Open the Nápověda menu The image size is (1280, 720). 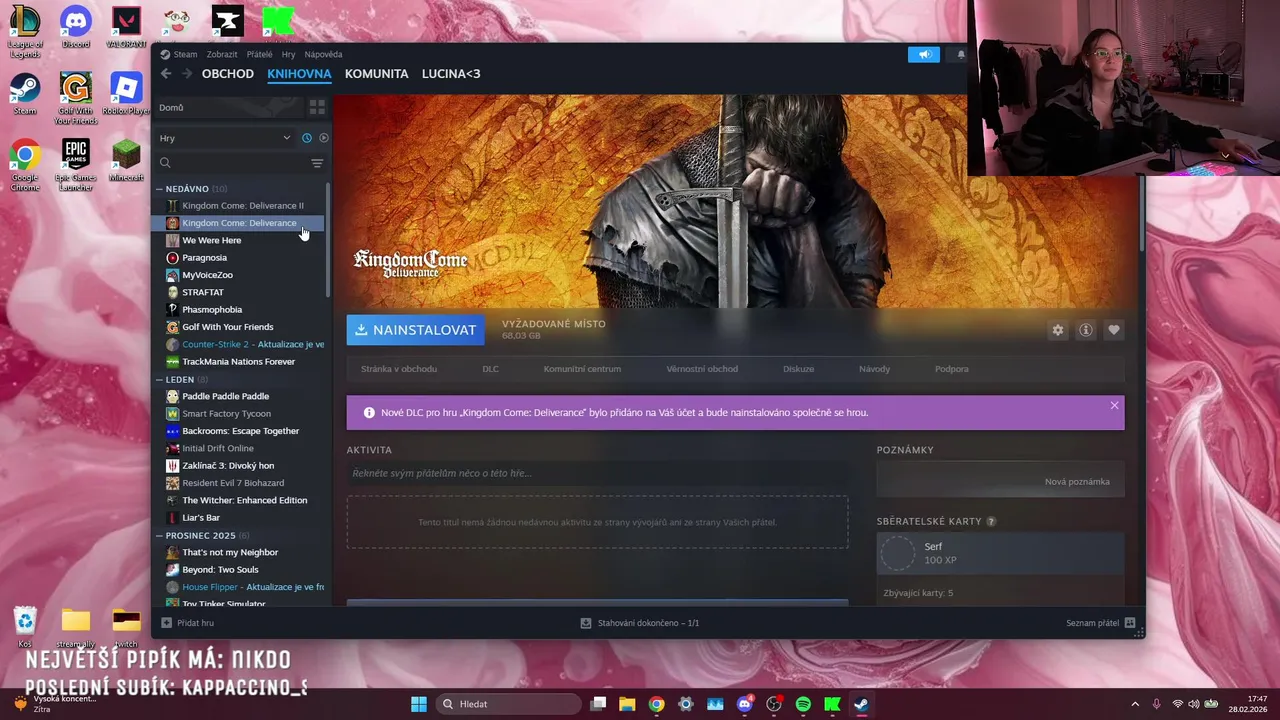pyautogui.click(x=323, y=55)
